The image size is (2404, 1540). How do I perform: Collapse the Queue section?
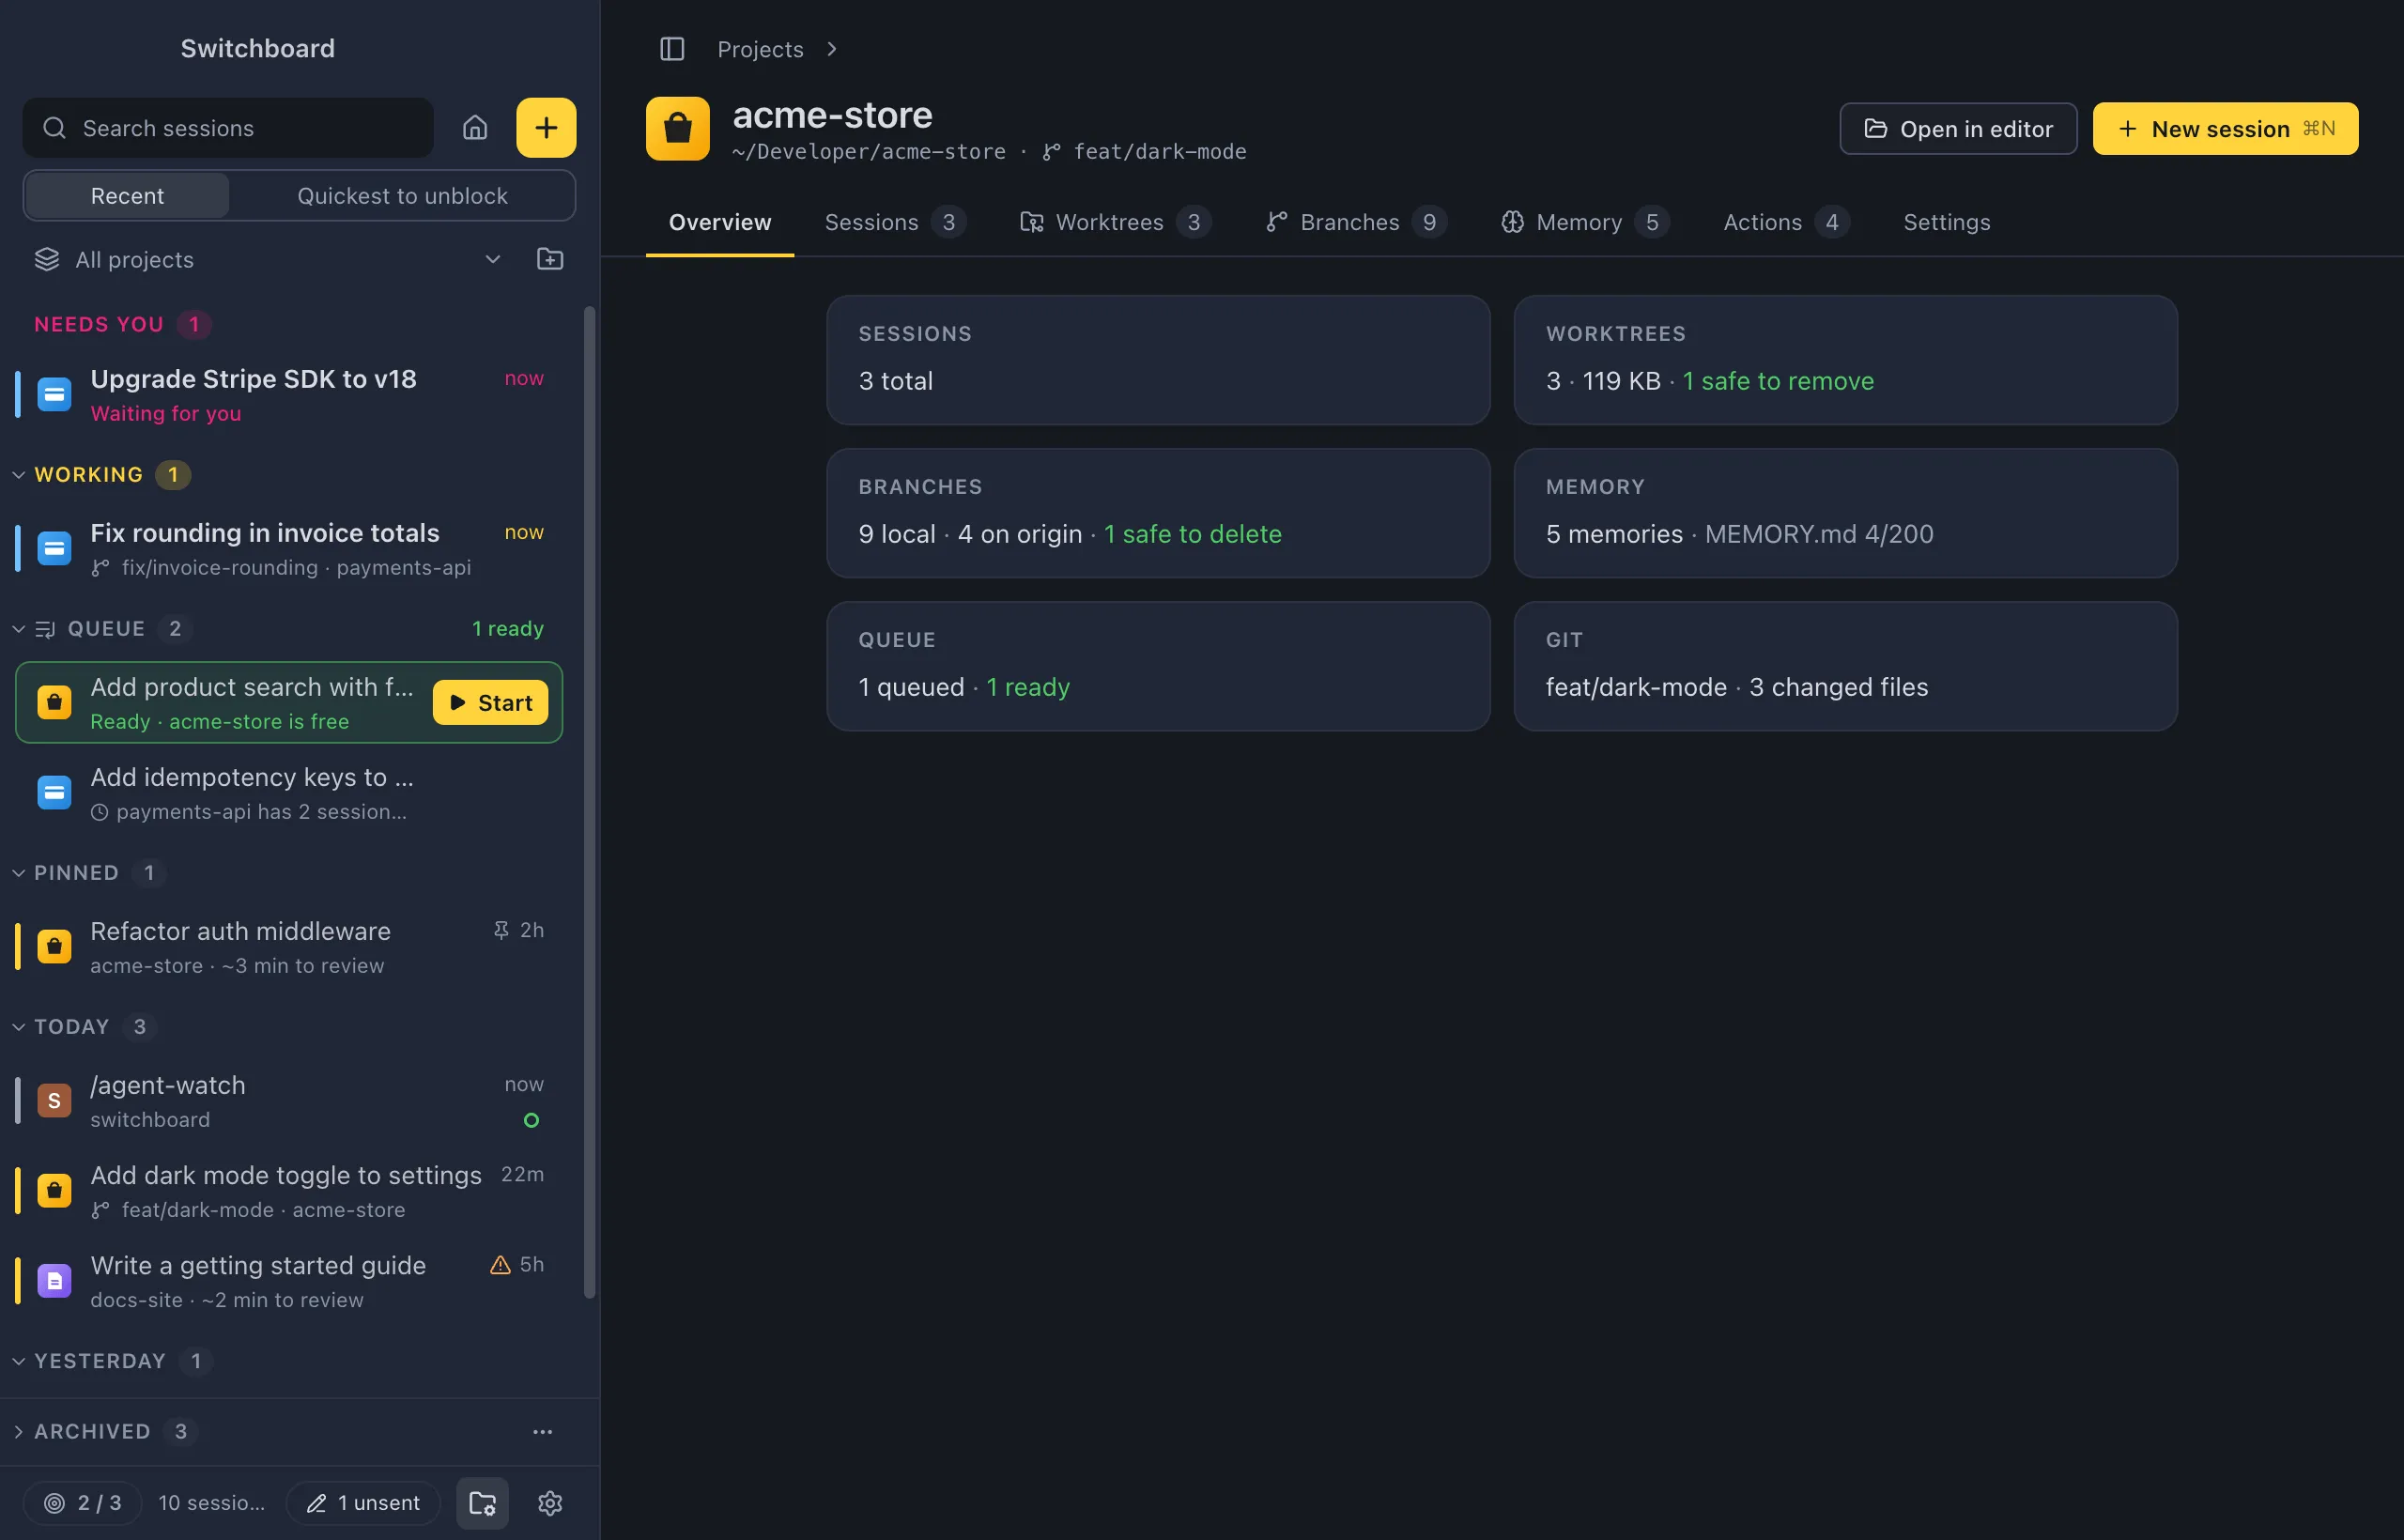click(18, 629)
